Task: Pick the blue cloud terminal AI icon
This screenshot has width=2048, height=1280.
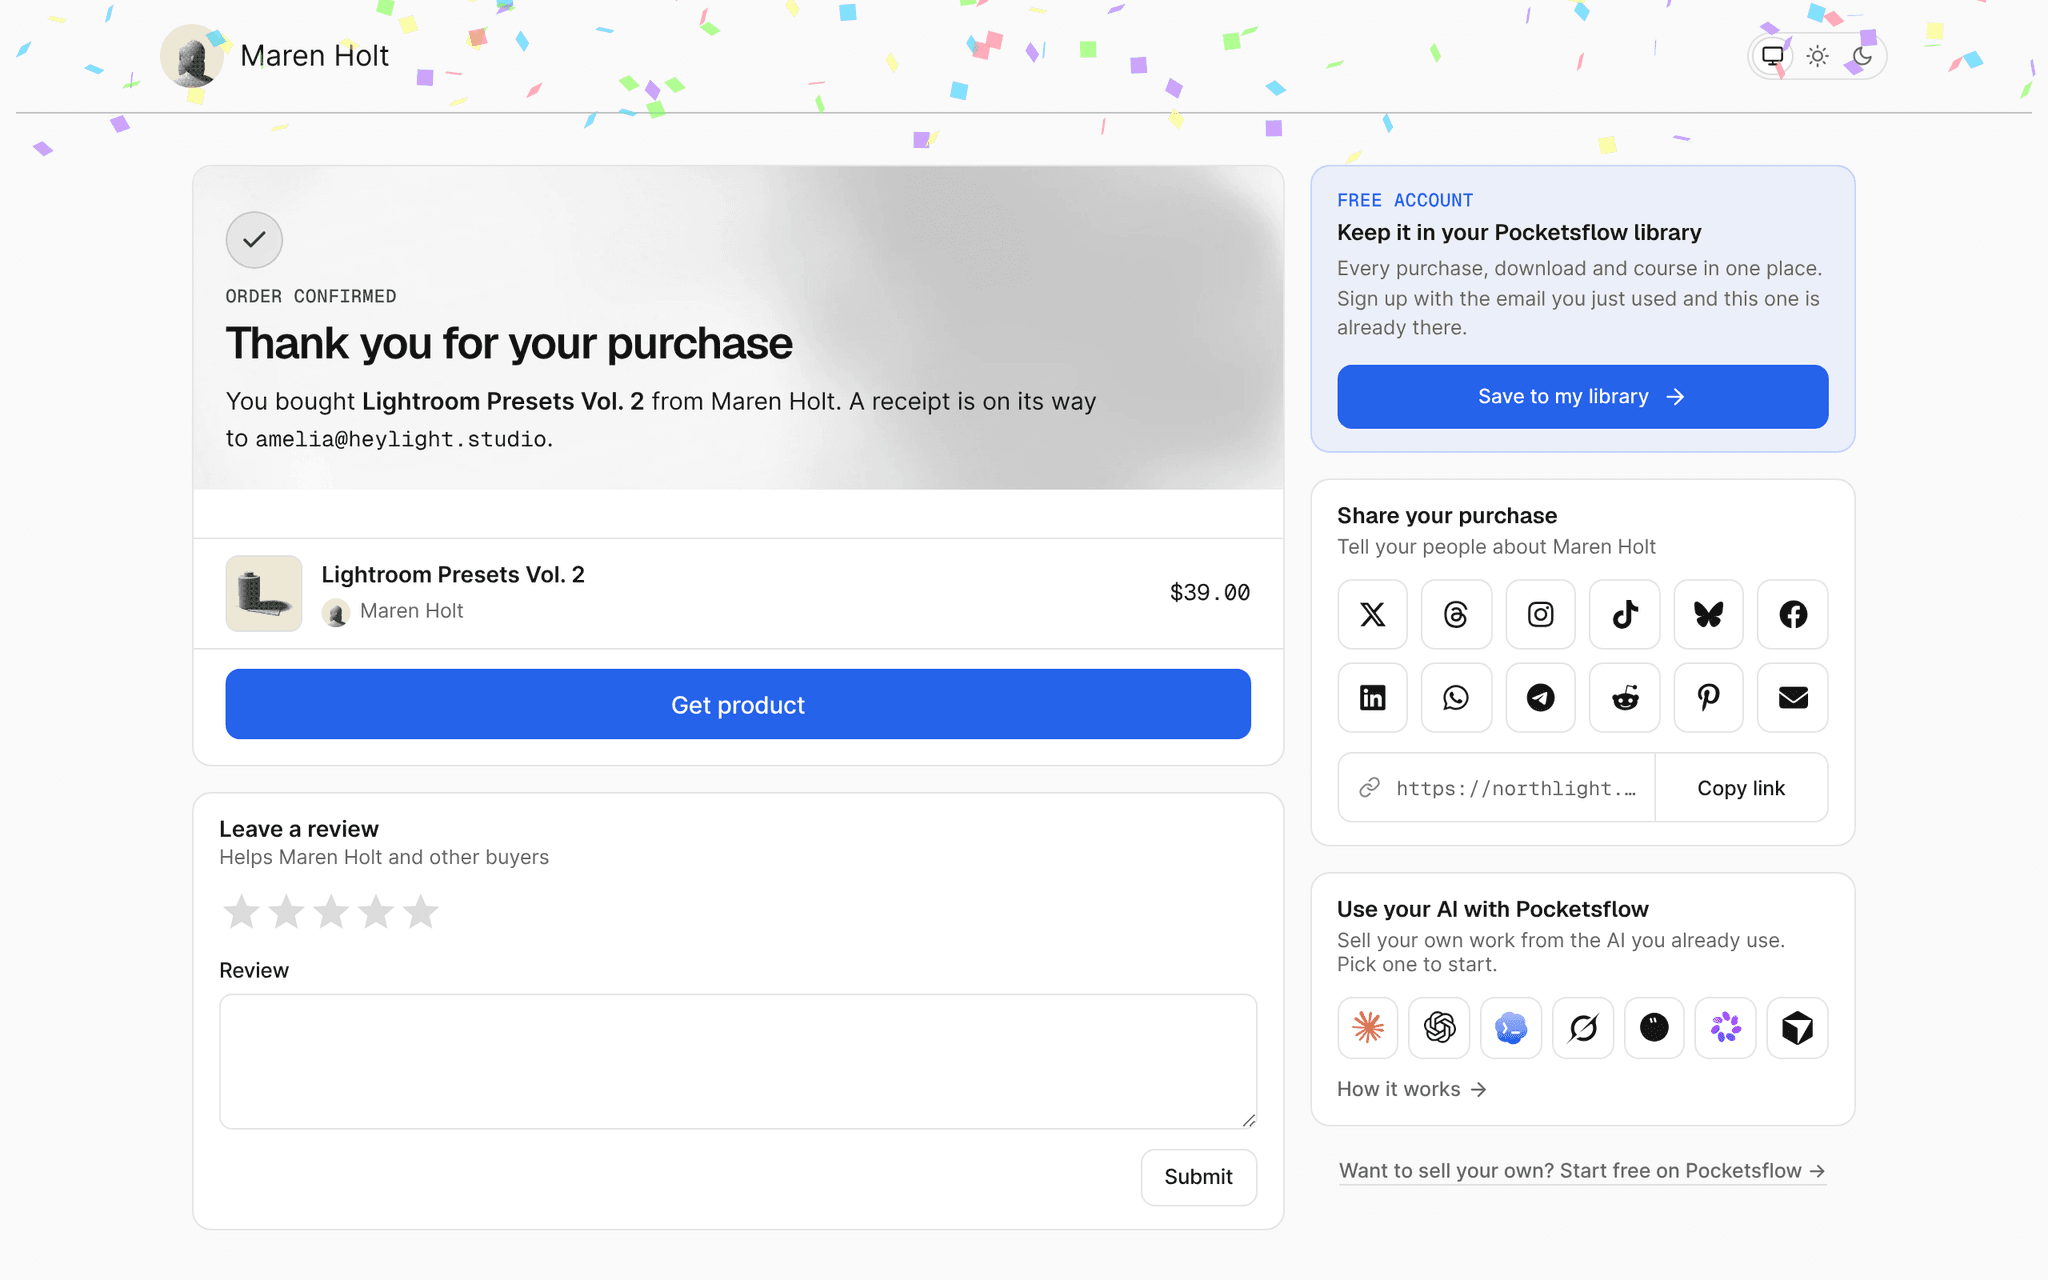Action: [x=1511, y=1027]
